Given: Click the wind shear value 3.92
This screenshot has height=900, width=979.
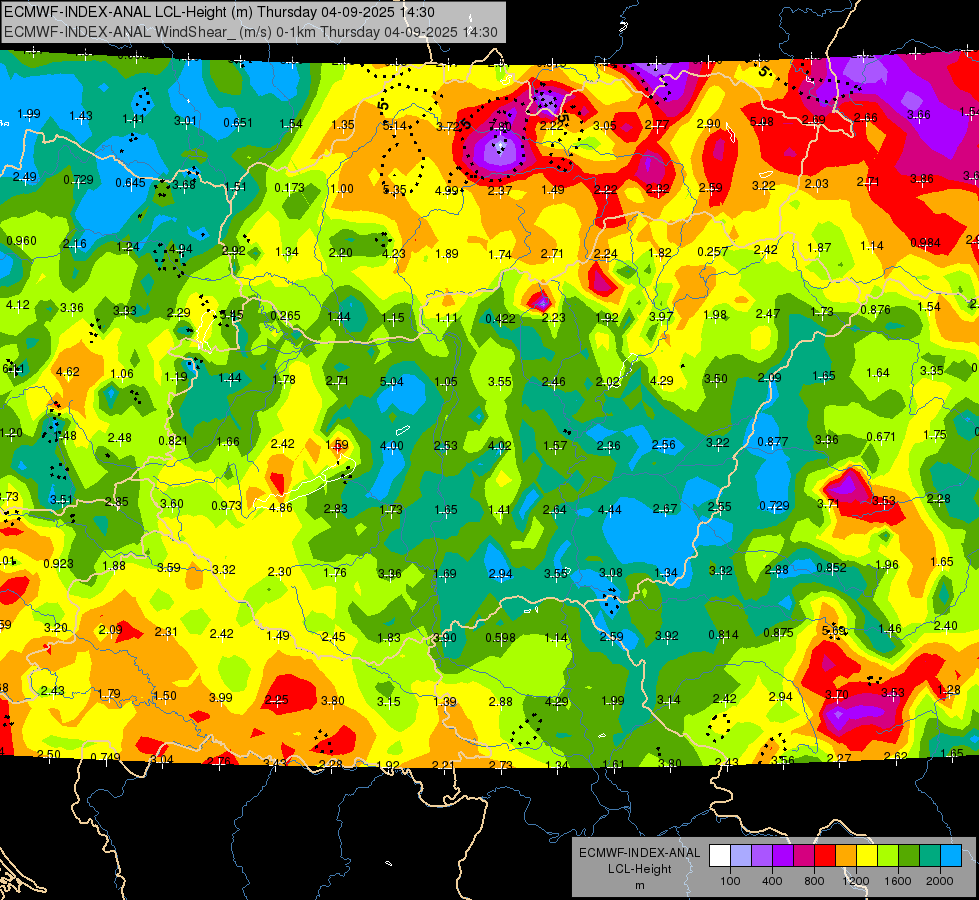Looking at the screenshot, I should click(666, 636).
